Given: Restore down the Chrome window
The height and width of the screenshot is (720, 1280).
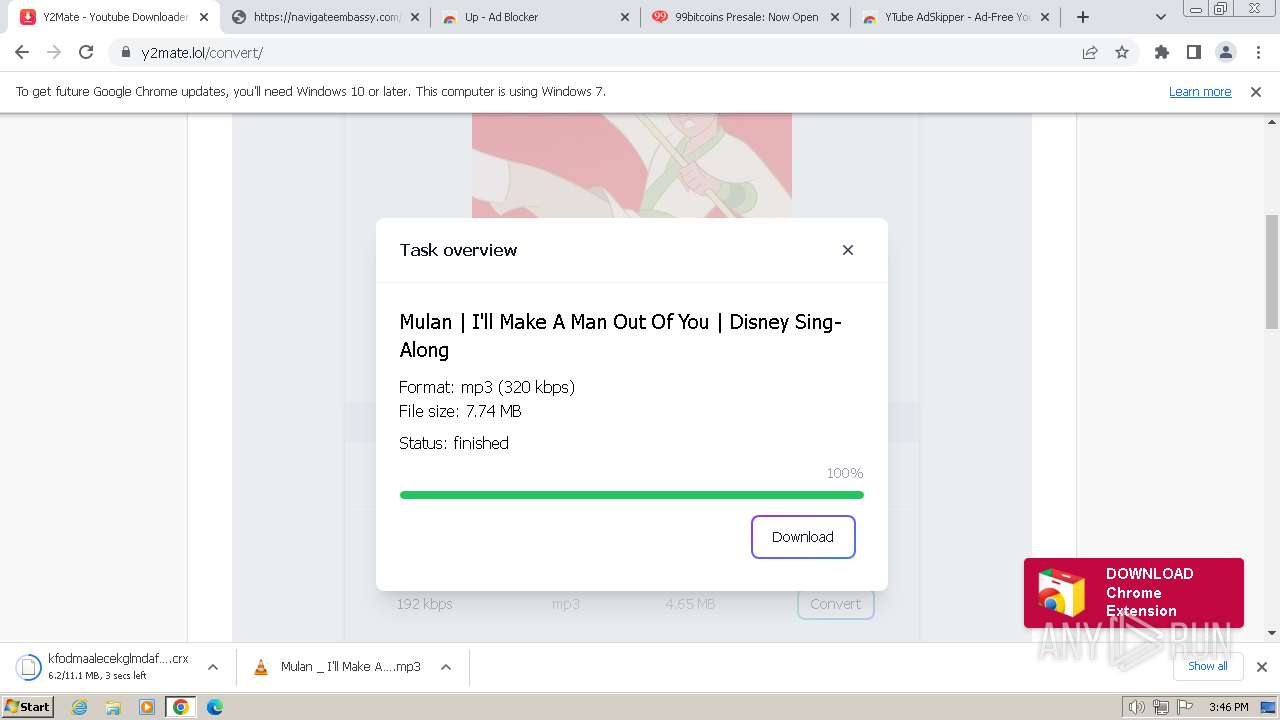Looking at the screenshot, I should (1221, 8).
